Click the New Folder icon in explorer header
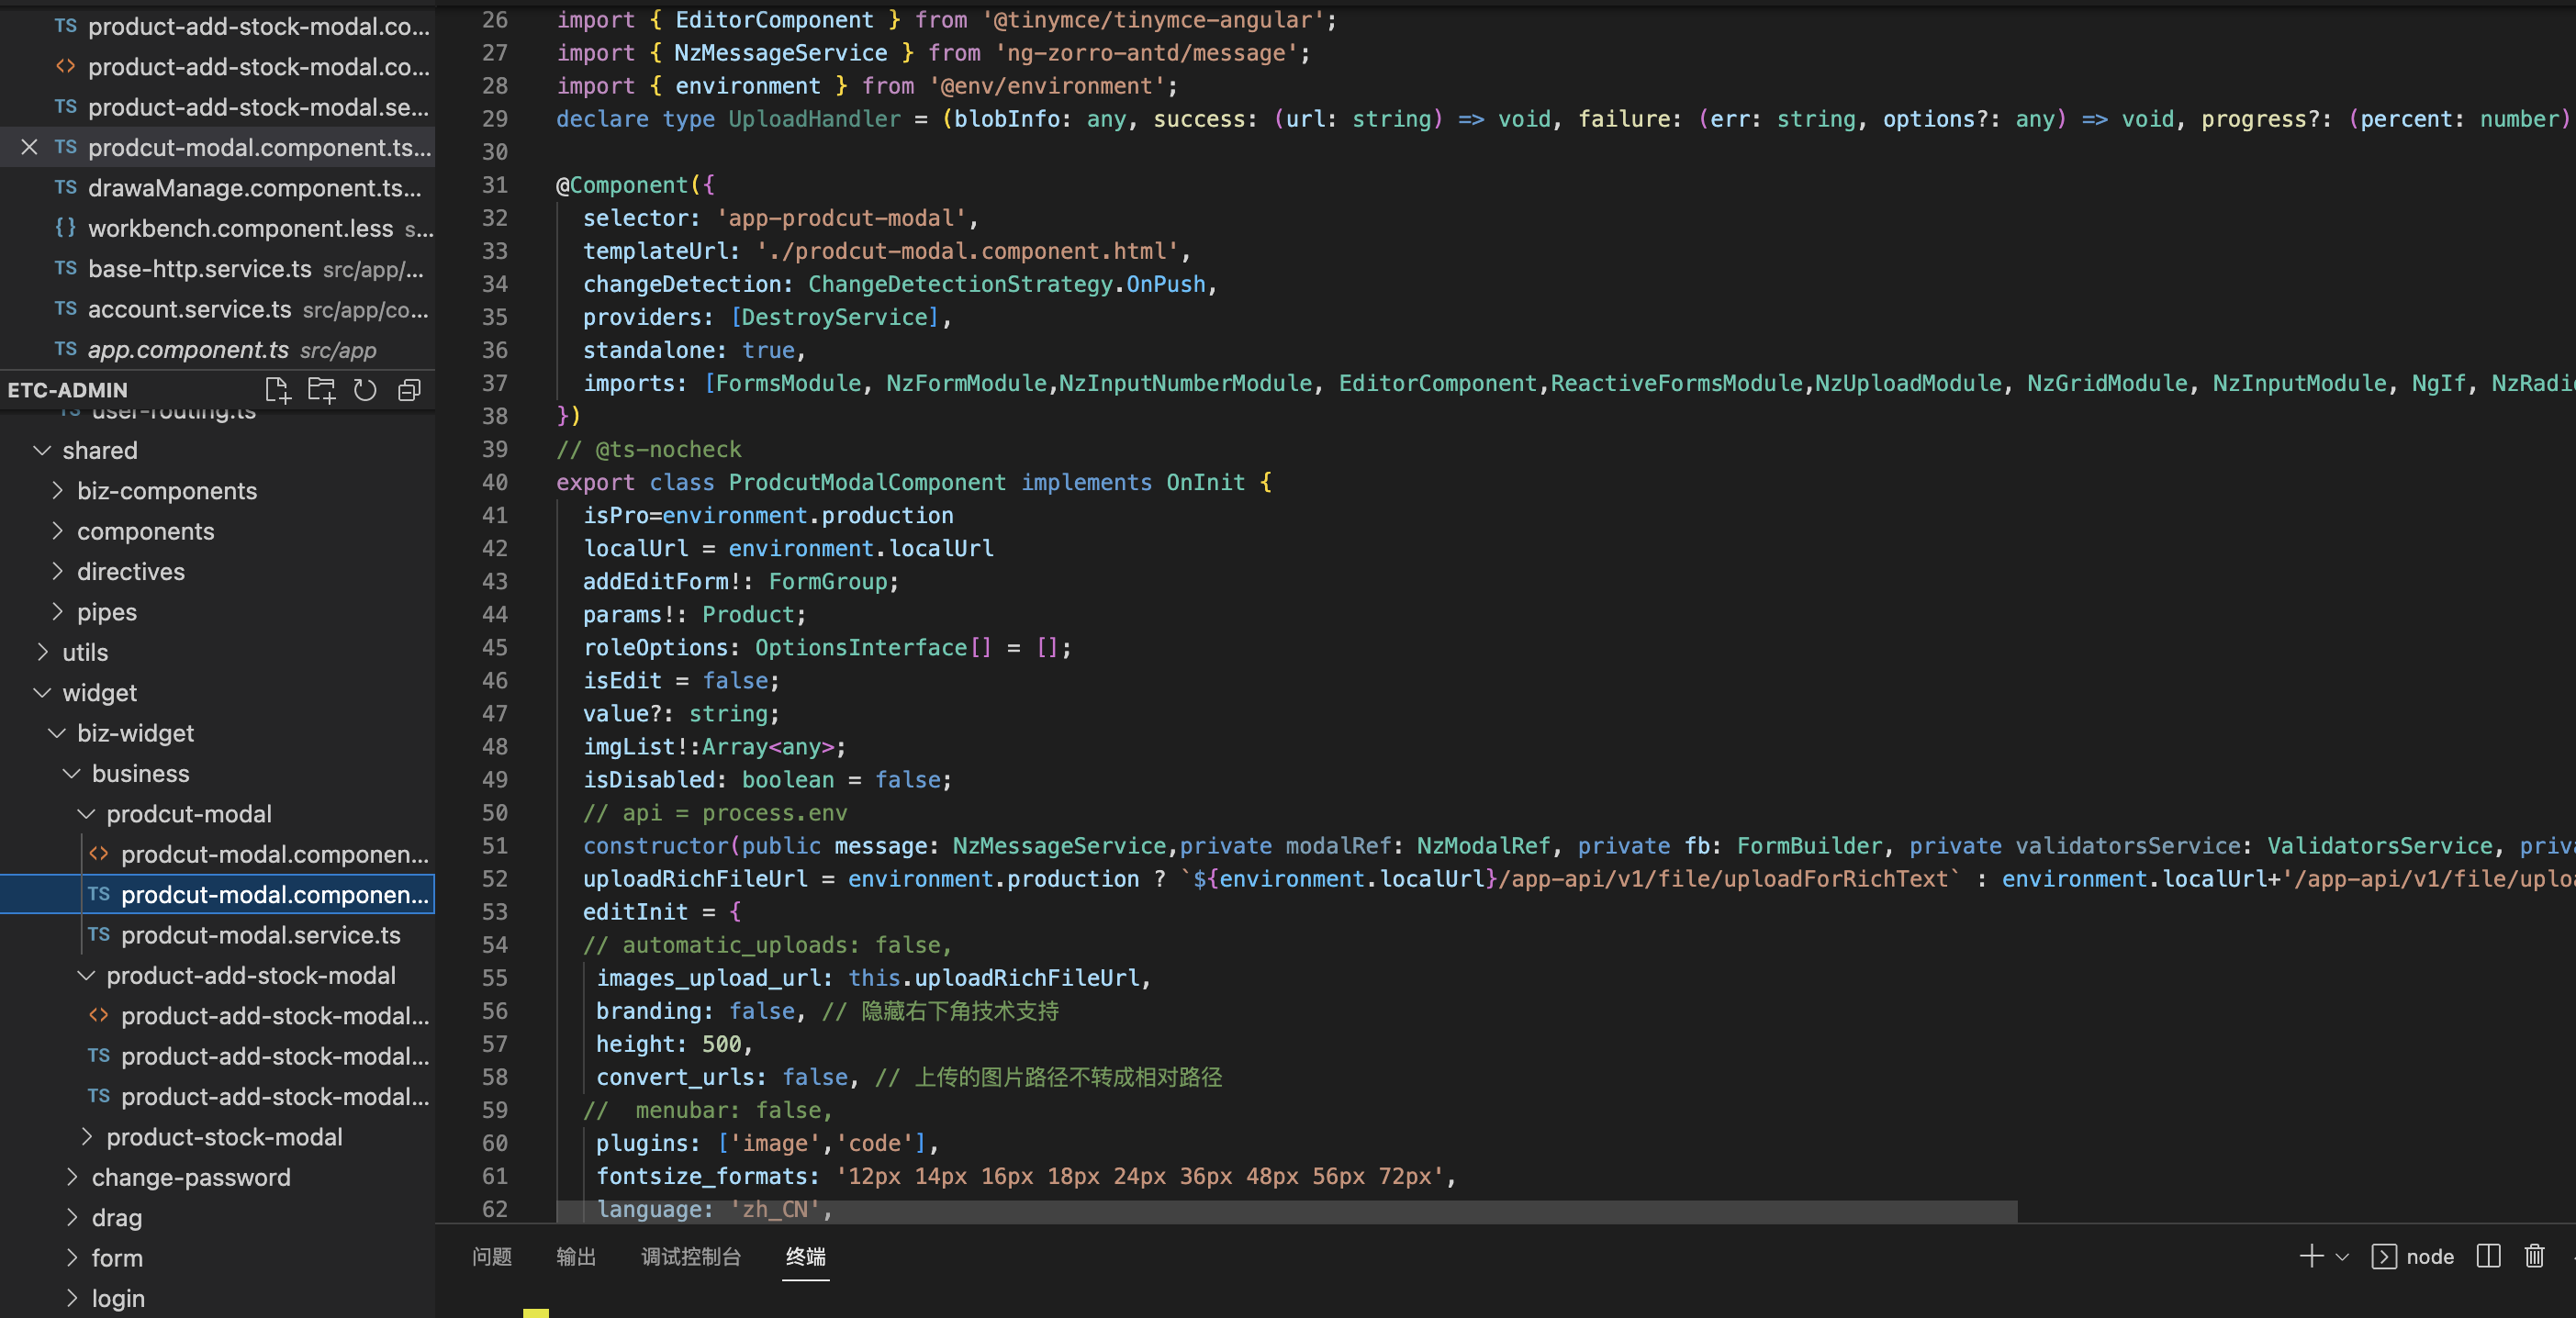The height and width of the screenshot is (1318, 2576). 321,390
